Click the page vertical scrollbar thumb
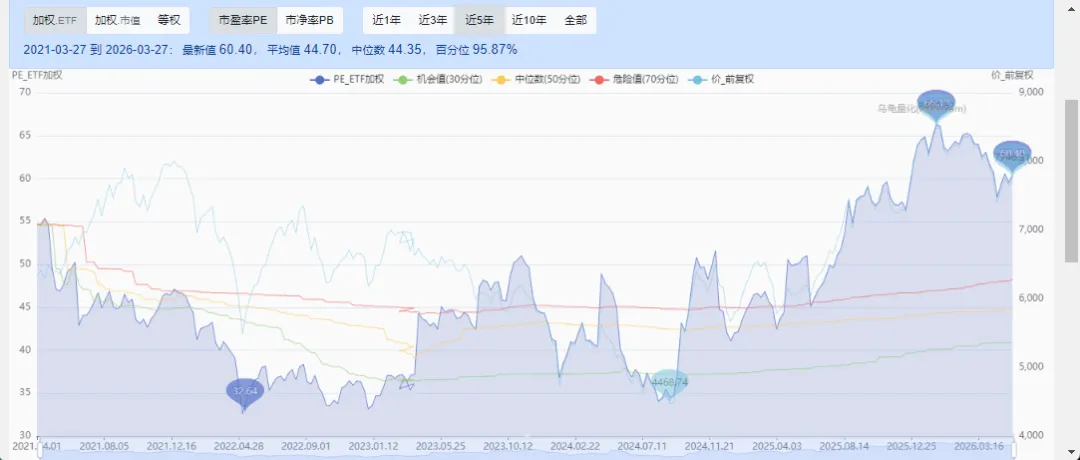 click(1072, 180)
